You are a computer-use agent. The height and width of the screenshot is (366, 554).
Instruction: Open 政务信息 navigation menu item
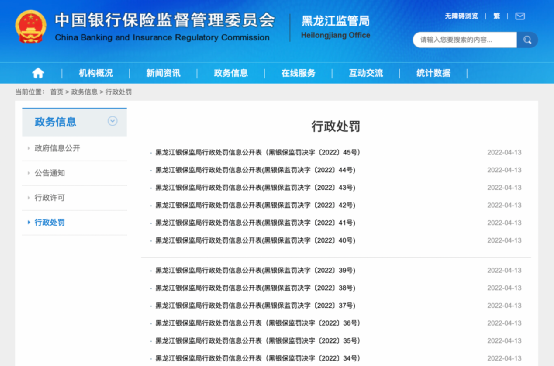tap(231, 73)
